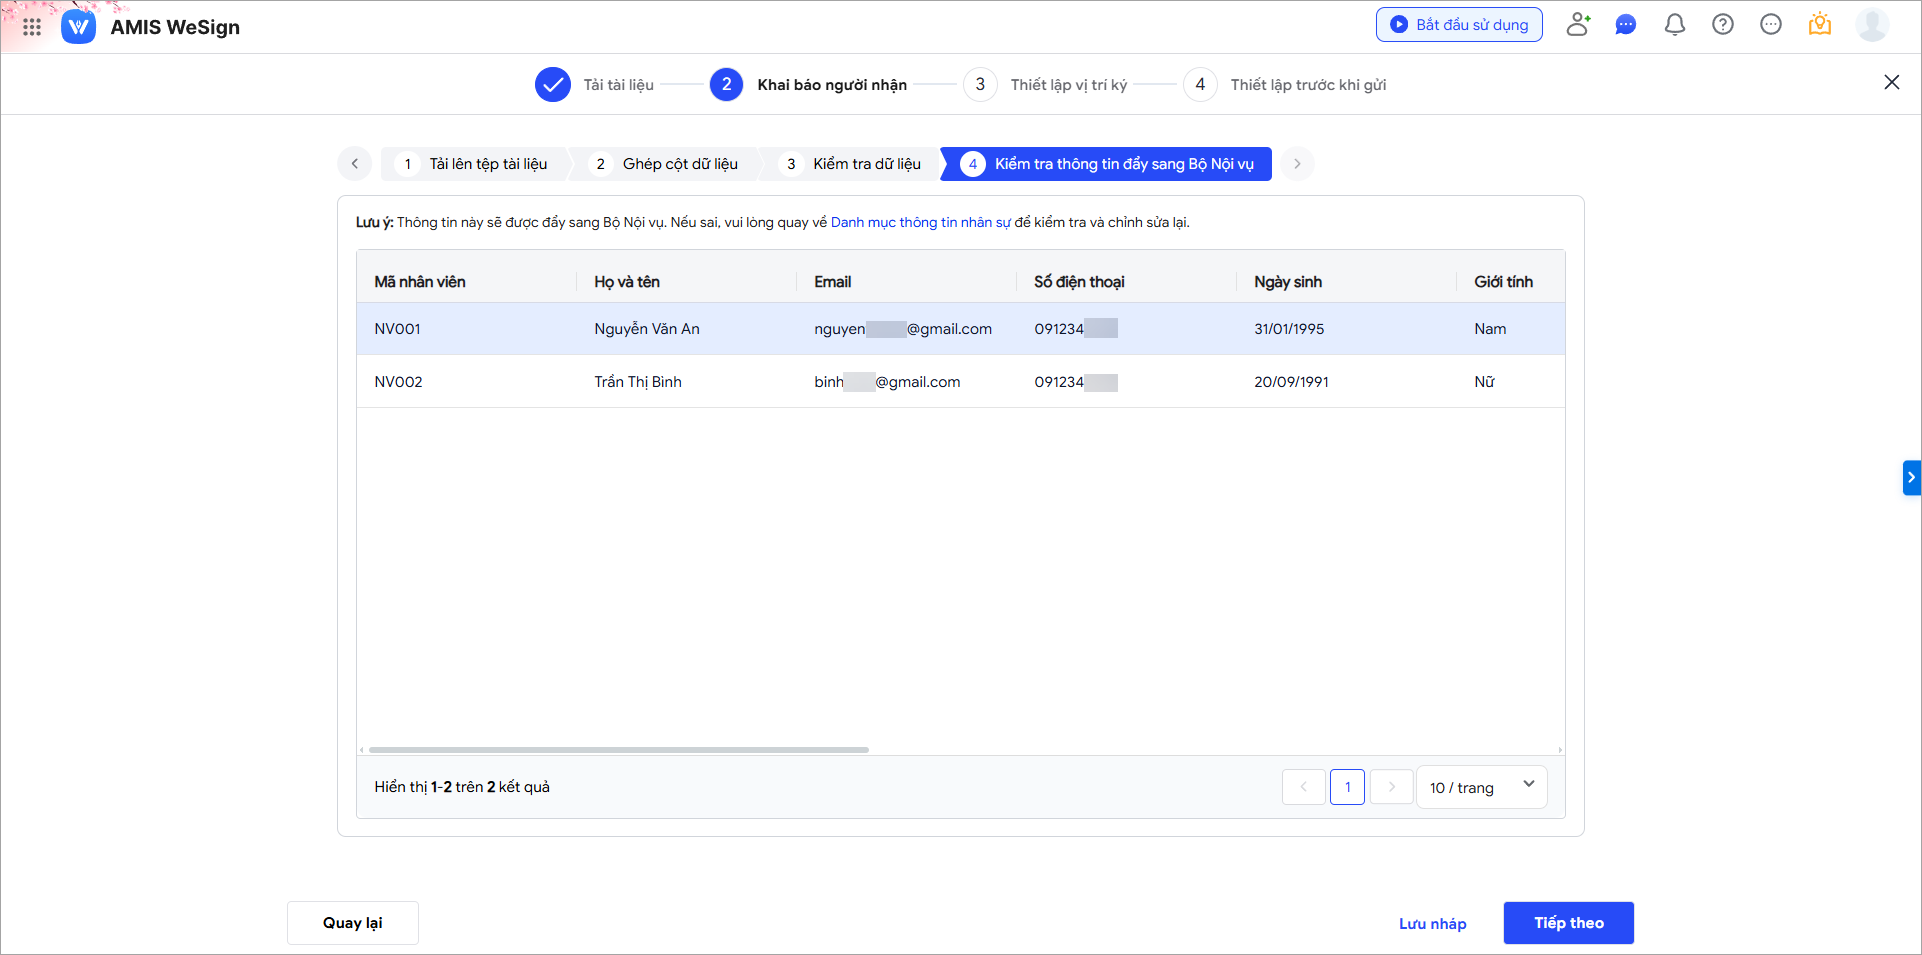The width and height of the screenshot is (1922, 955).
Task: Open Danh mục thông tin nhân sự link
Action: click(x=920, y=222)
